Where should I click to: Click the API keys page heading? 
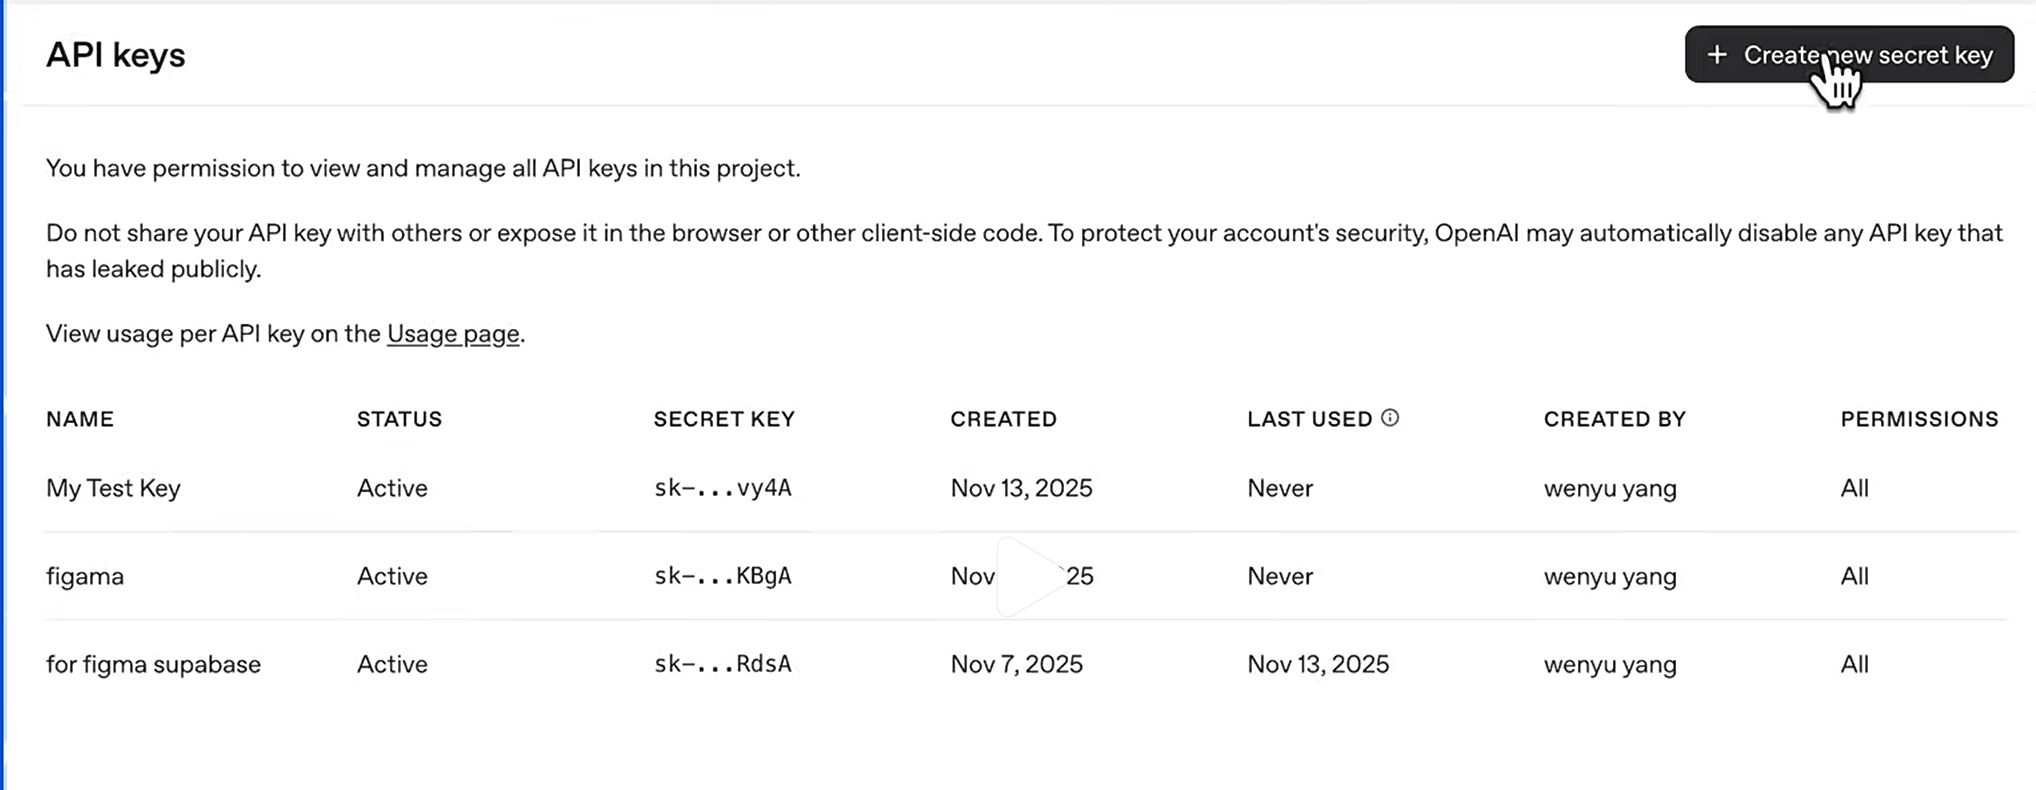[x=115, y=55]
